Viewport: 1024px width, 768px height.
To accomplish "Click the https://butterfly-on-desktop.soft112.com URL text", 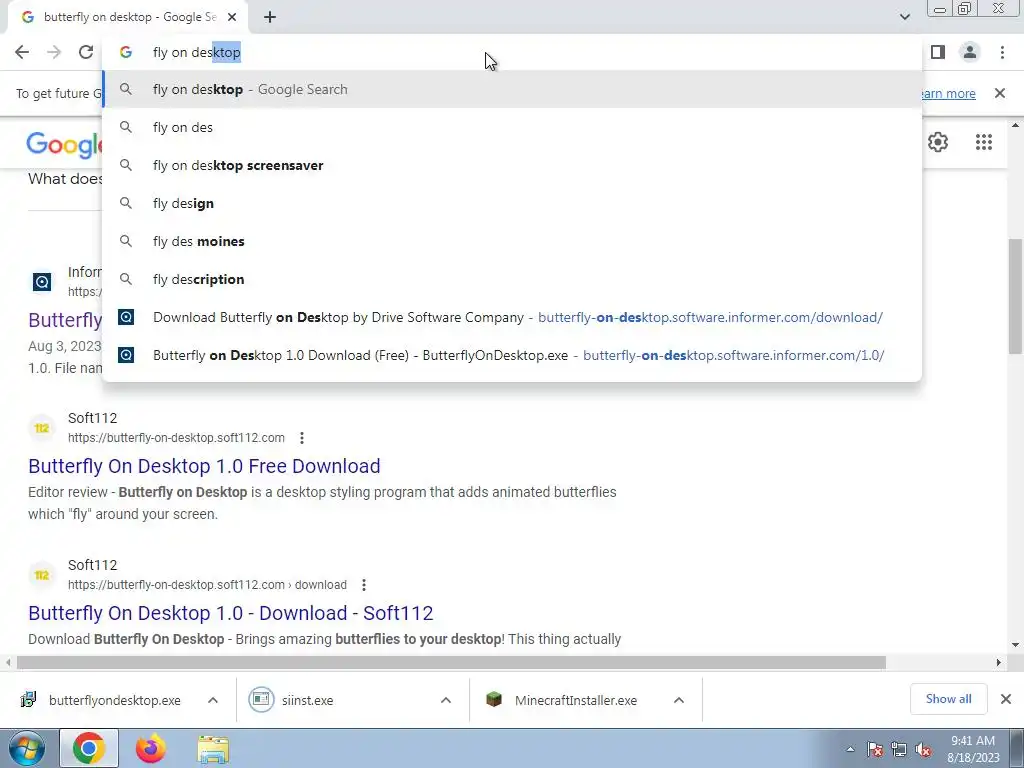I will [x=176, y=438].
